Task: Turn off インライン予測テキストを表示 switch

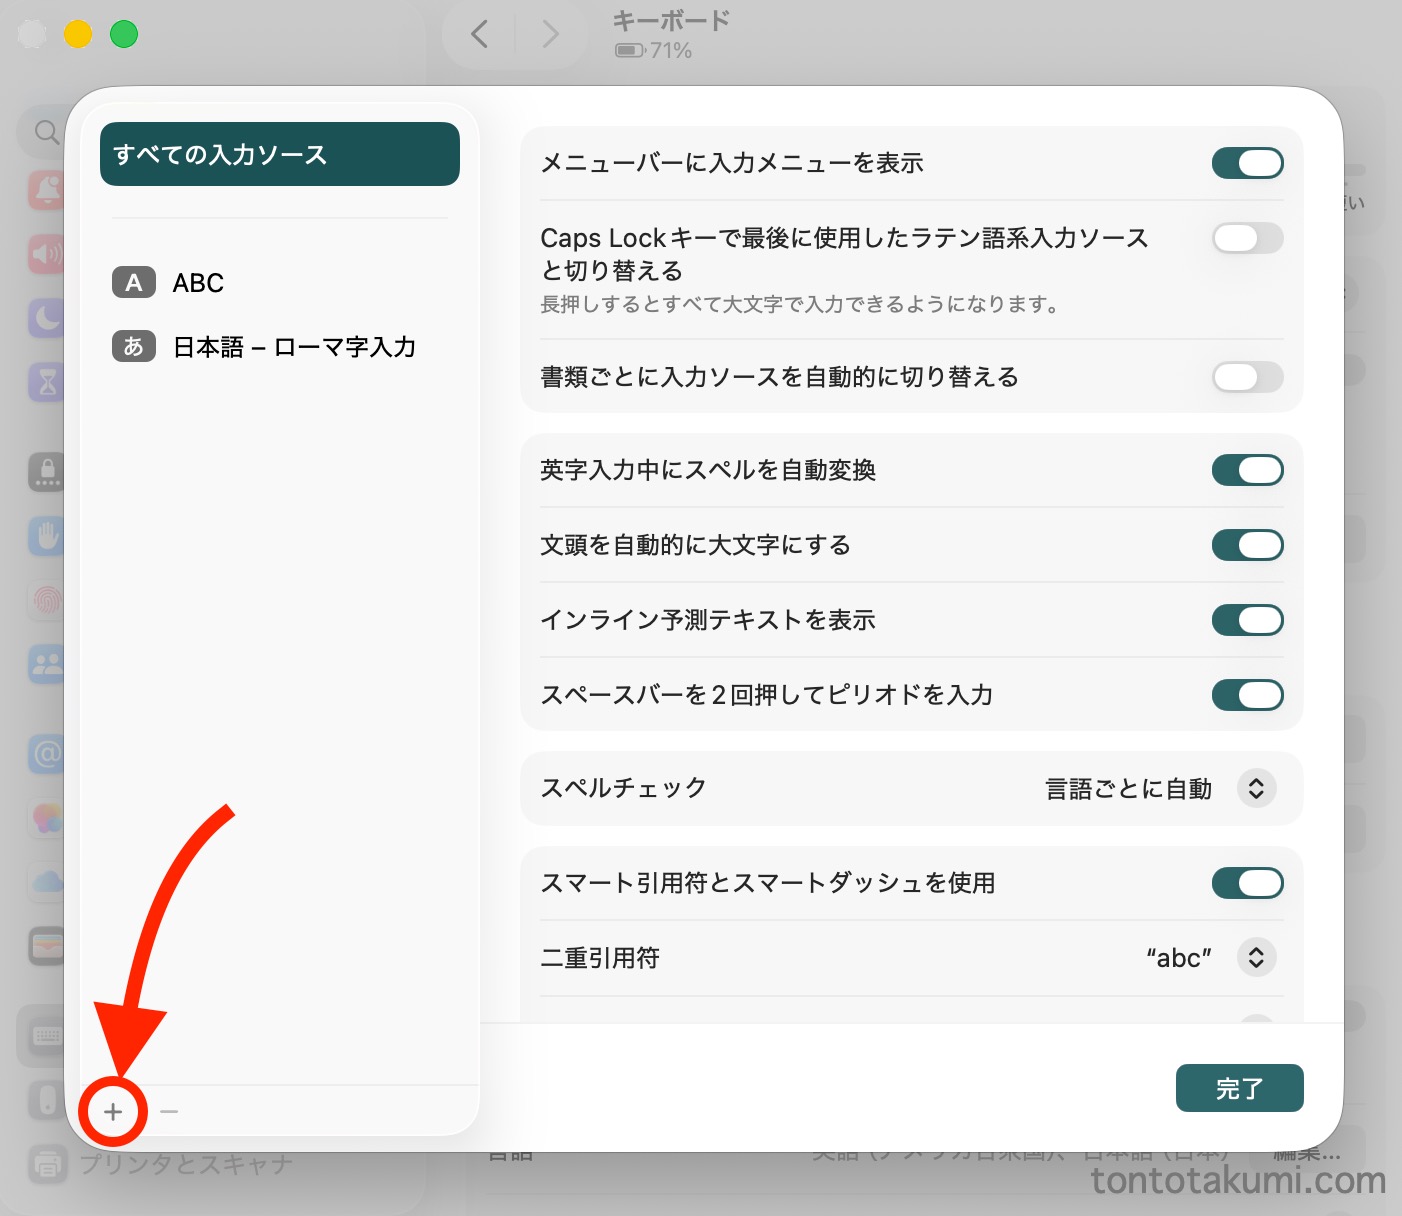Action: (1247, 620)
